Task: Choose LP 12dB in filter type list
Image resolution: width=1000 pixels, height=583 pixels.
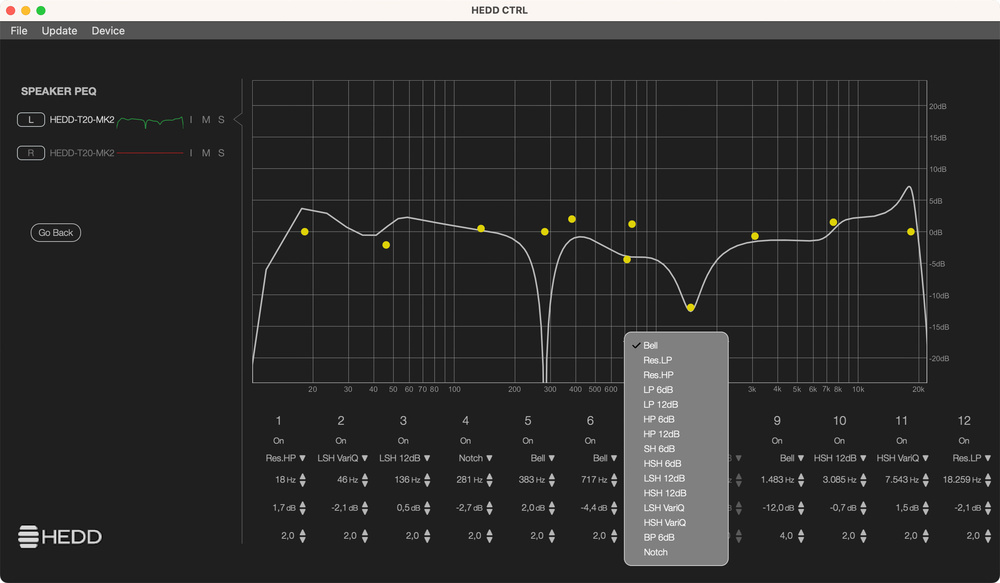Action: click(676, 404)
